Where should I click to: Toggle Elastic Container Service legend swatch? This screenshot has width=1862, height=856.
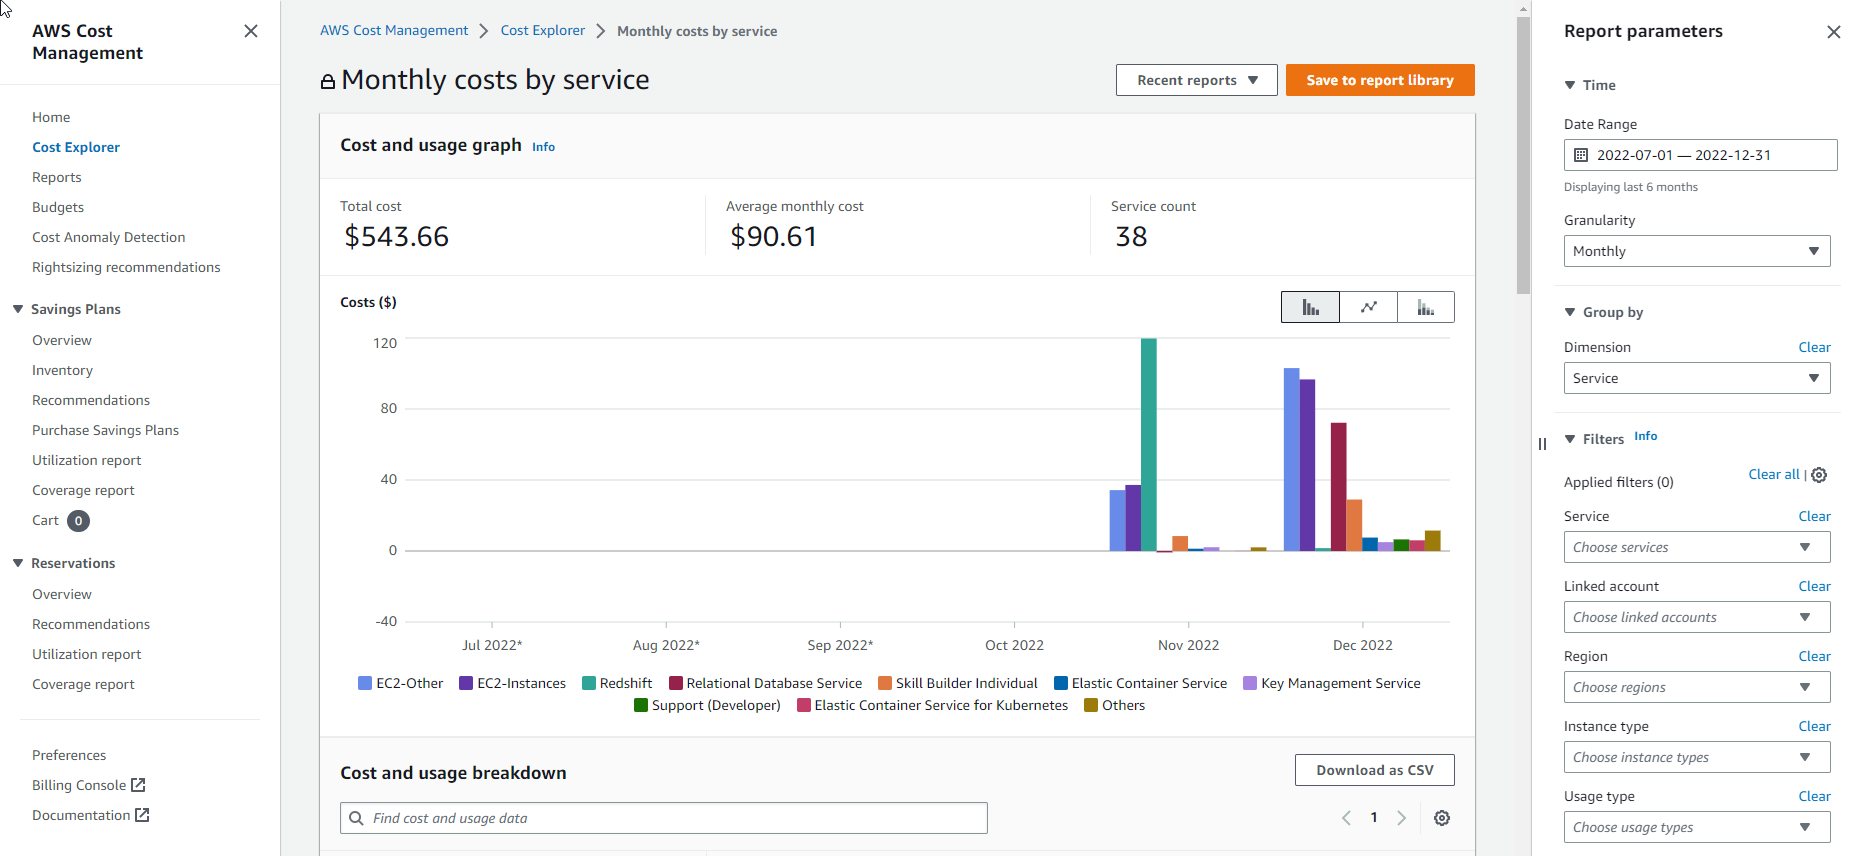(x=1061, y=683)
